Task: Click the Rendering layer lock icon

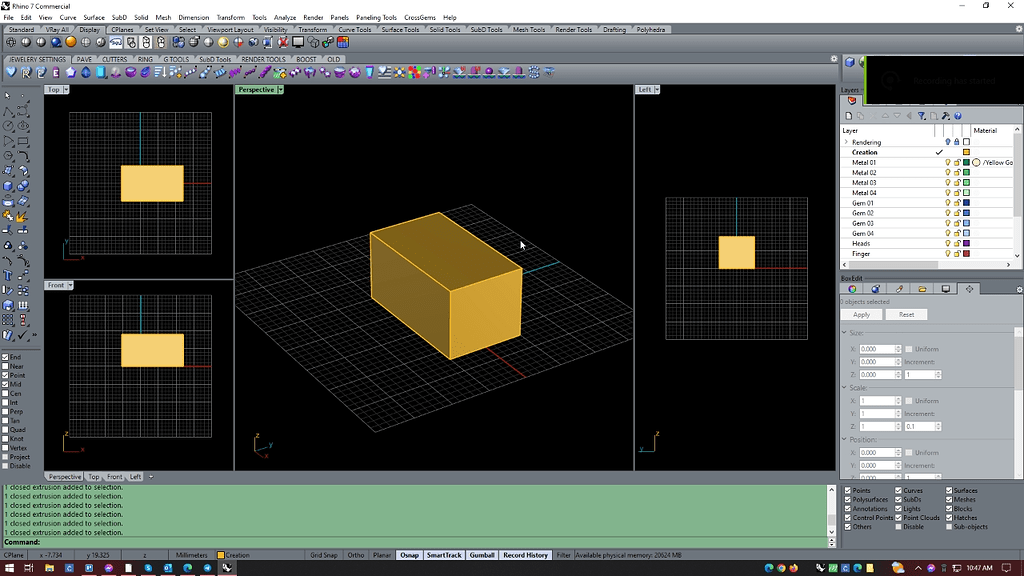Action: 956,142
